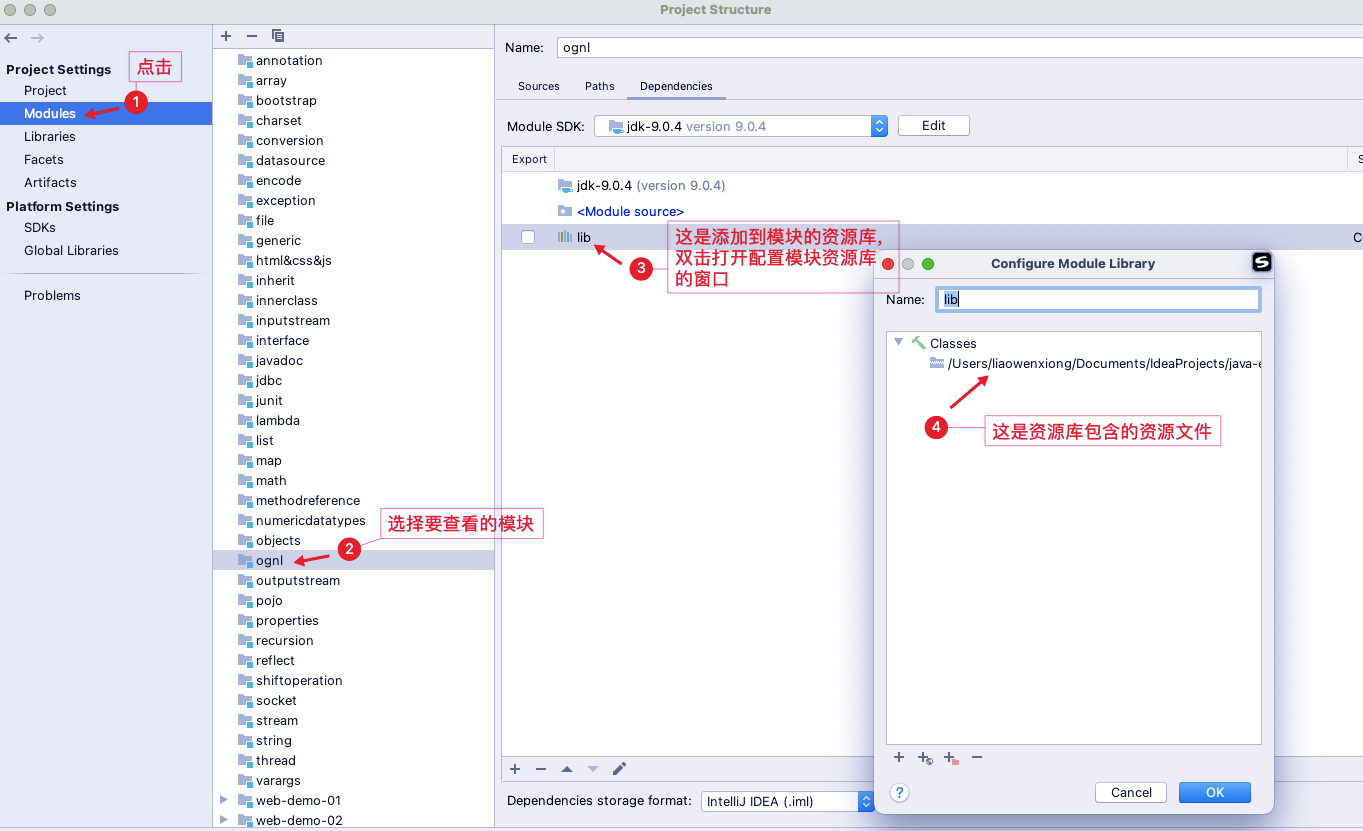Add class root in Configure Module Library
1363x831 pixels.
(899, 758)
